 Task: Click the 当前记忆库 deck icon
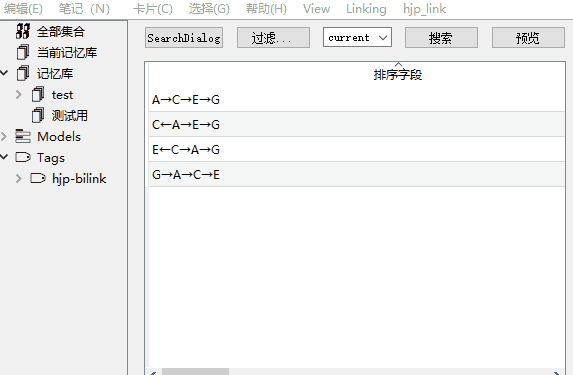tap(23, 52)
